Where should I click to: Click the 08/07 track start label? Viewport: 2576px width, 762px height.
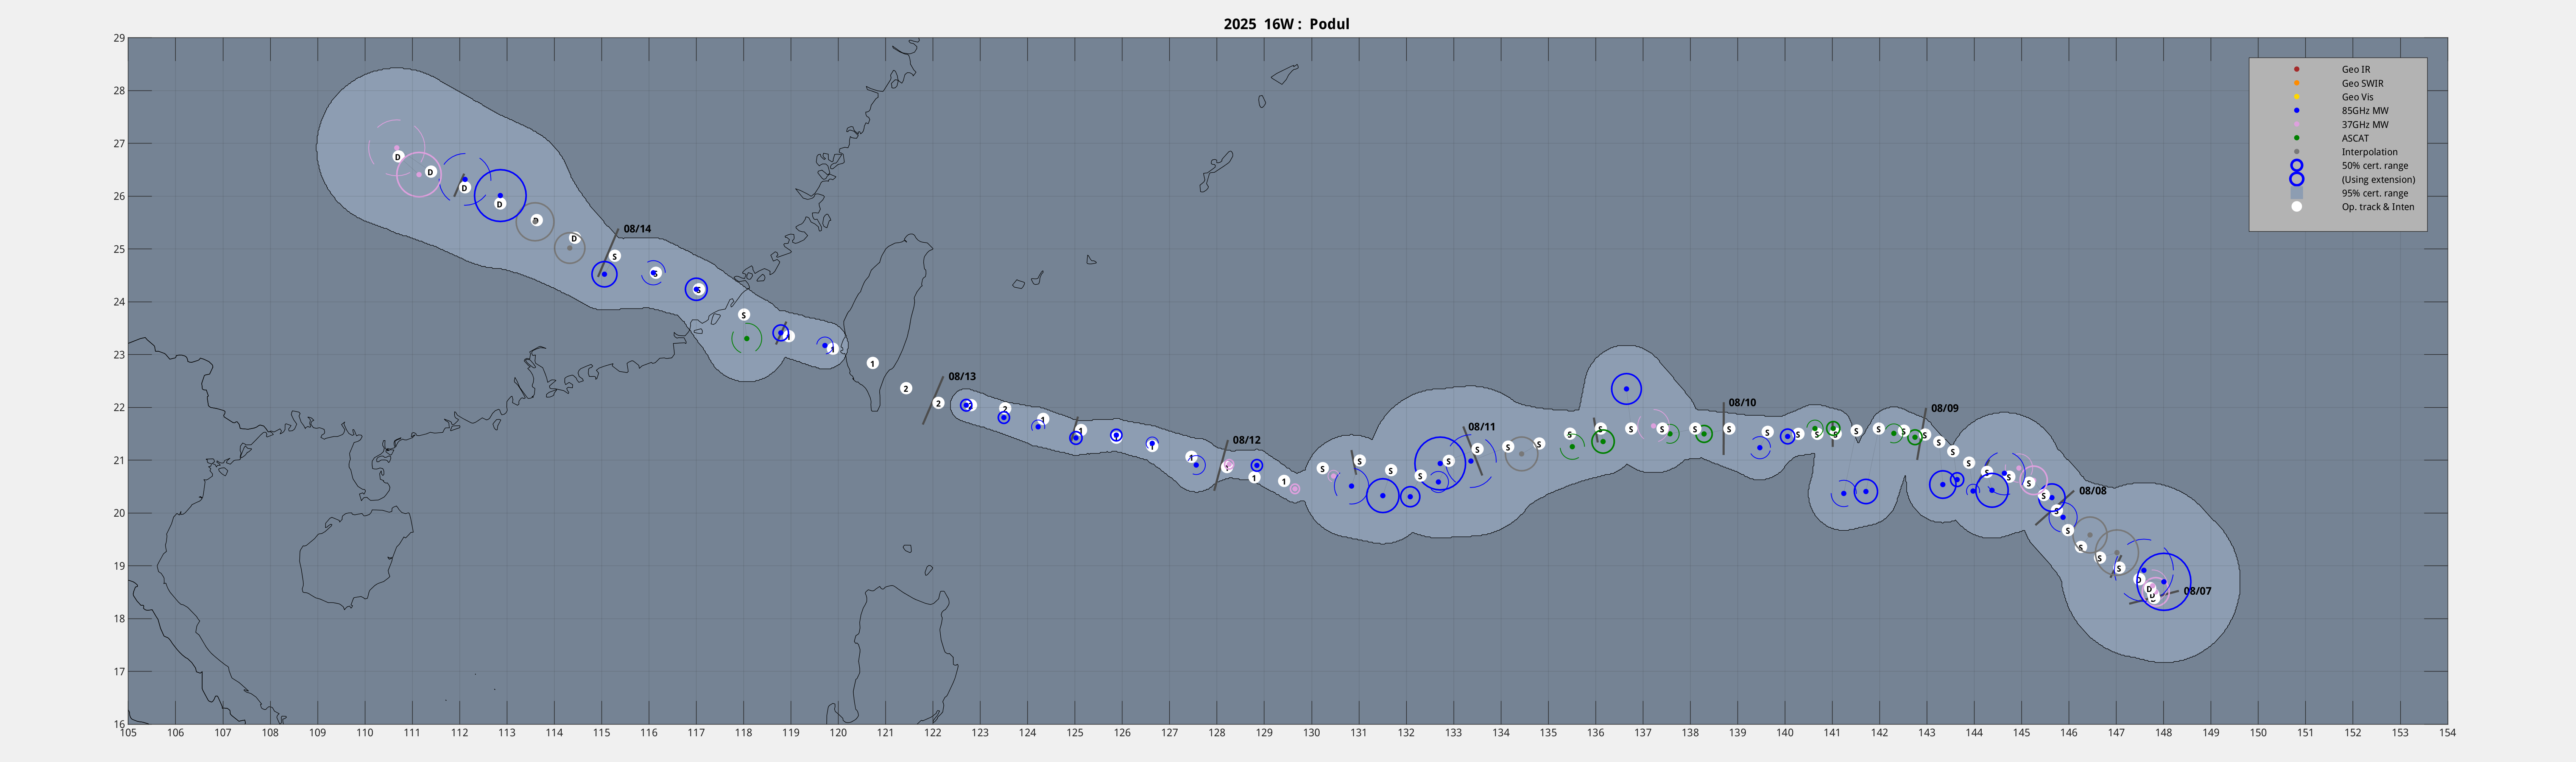point(2197,591)
